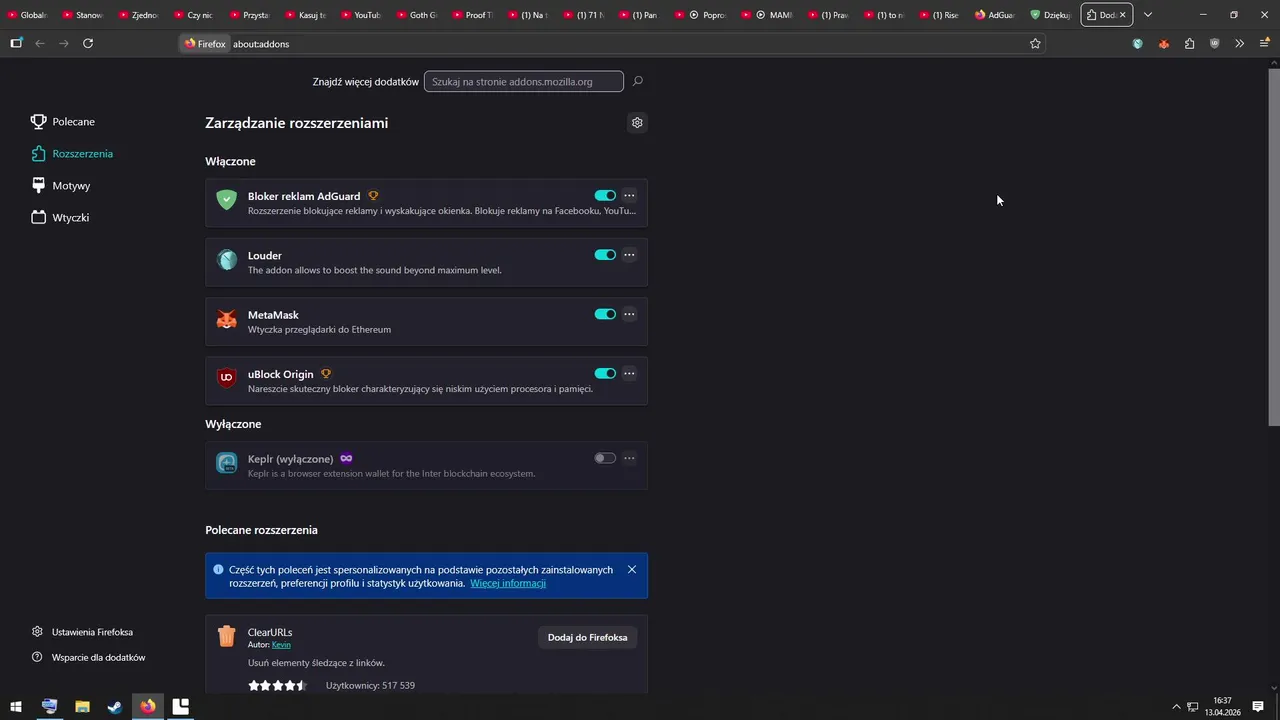
Task: Open more options for uBlock Origin
Action: pos(629,373)
